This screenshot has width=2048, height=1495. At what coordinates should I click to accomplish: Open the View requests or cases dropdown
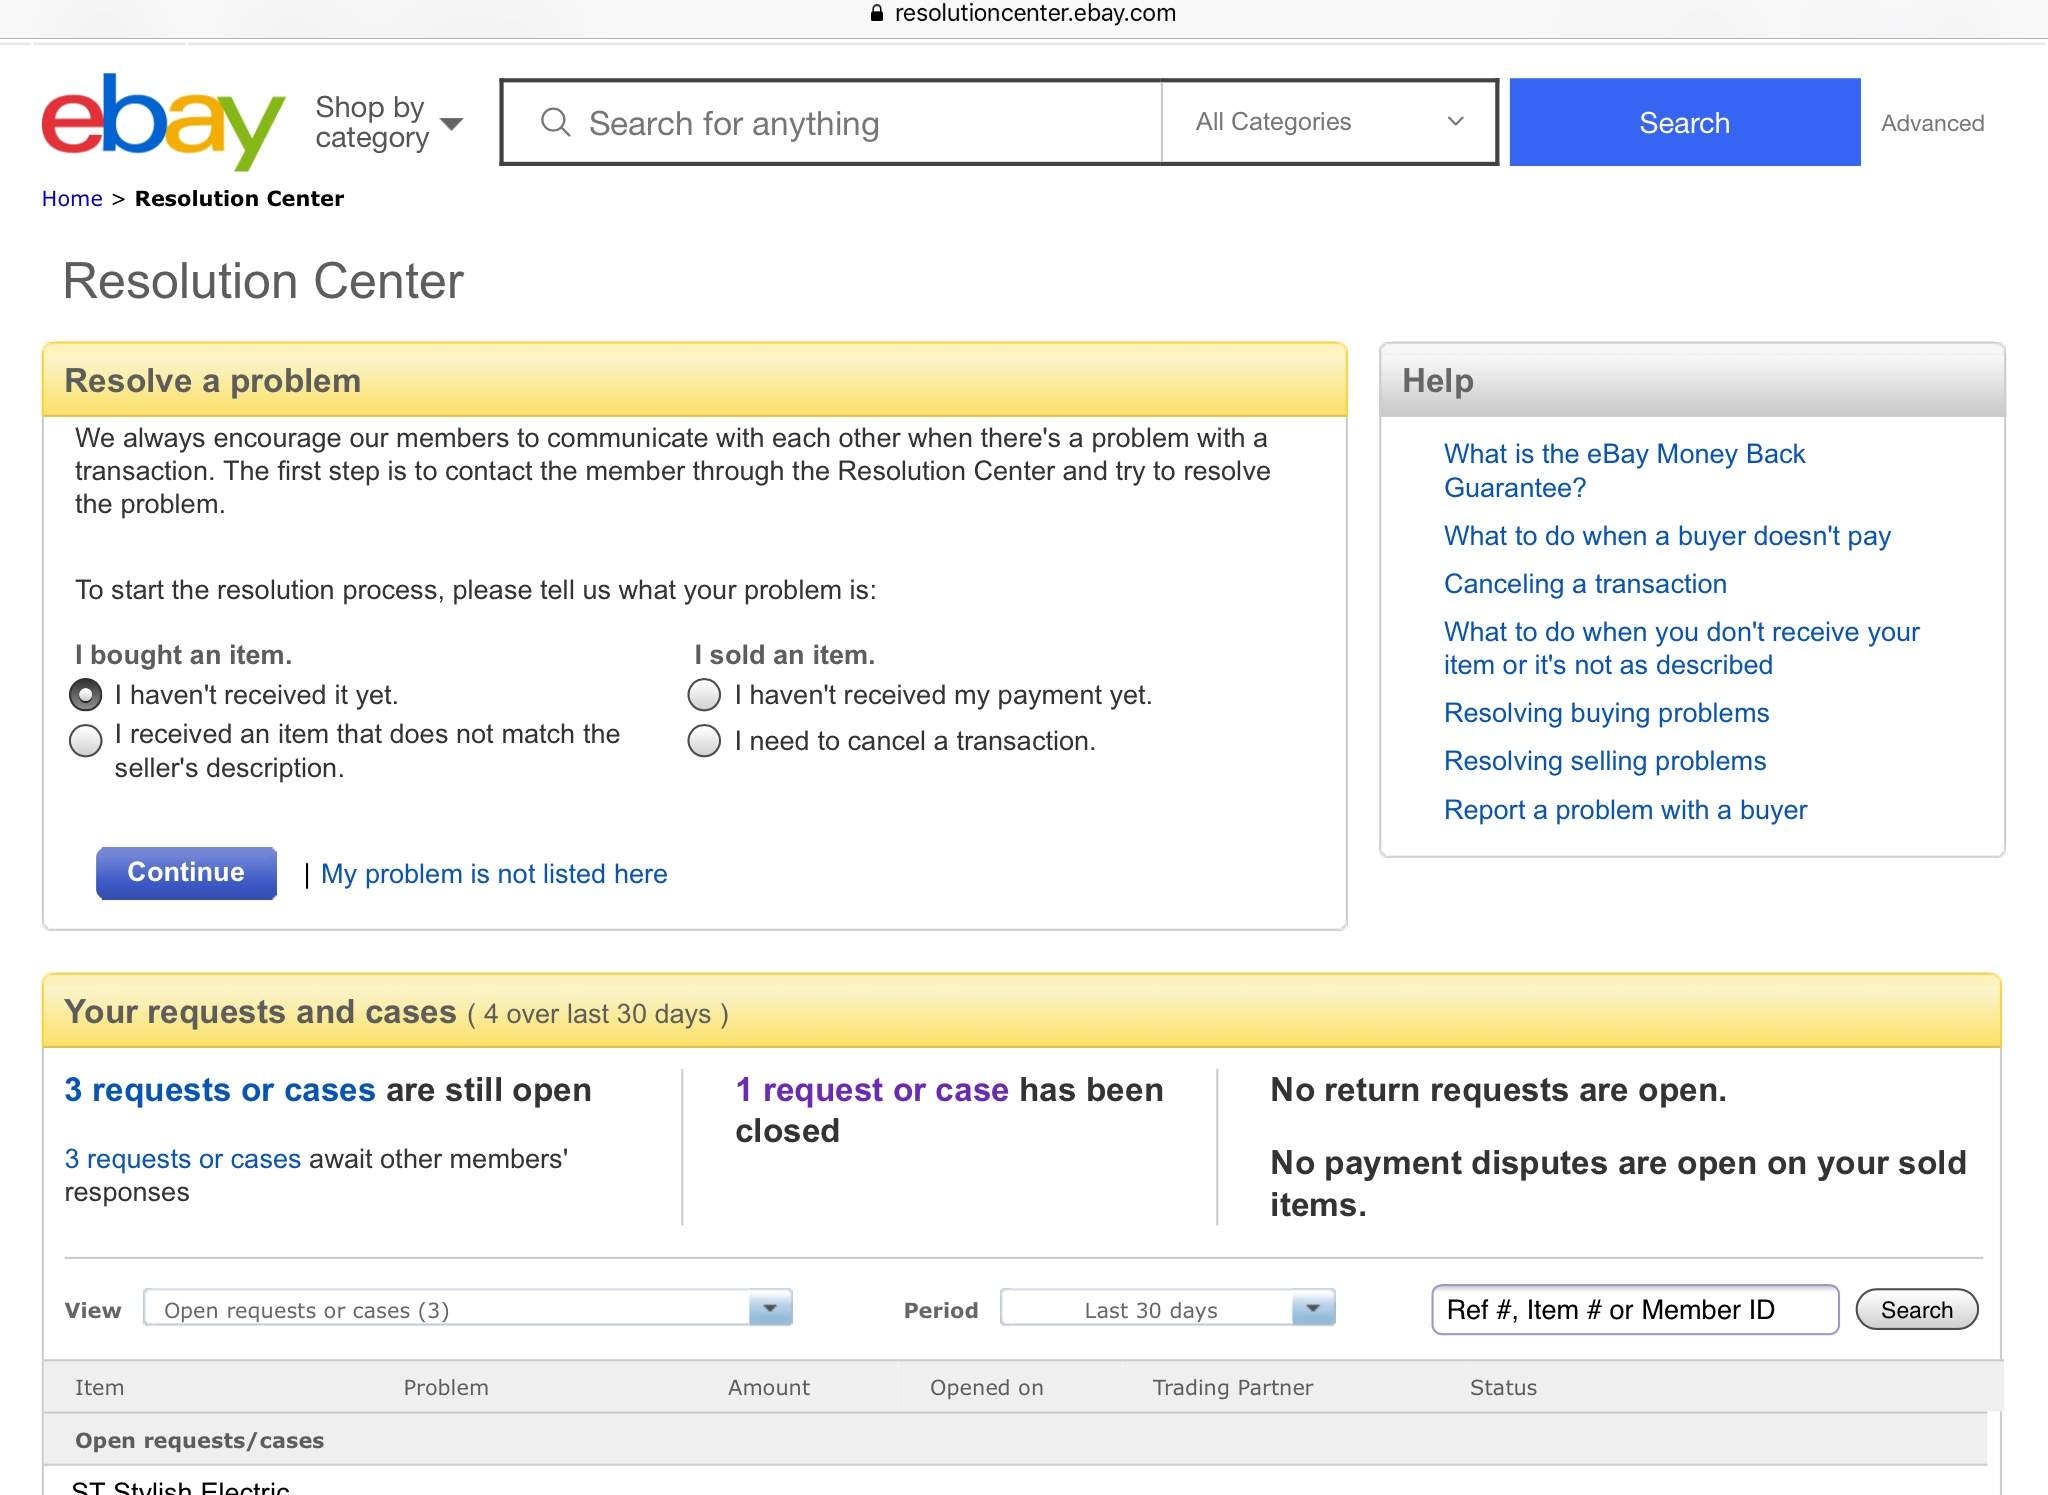pos(468,1309)
